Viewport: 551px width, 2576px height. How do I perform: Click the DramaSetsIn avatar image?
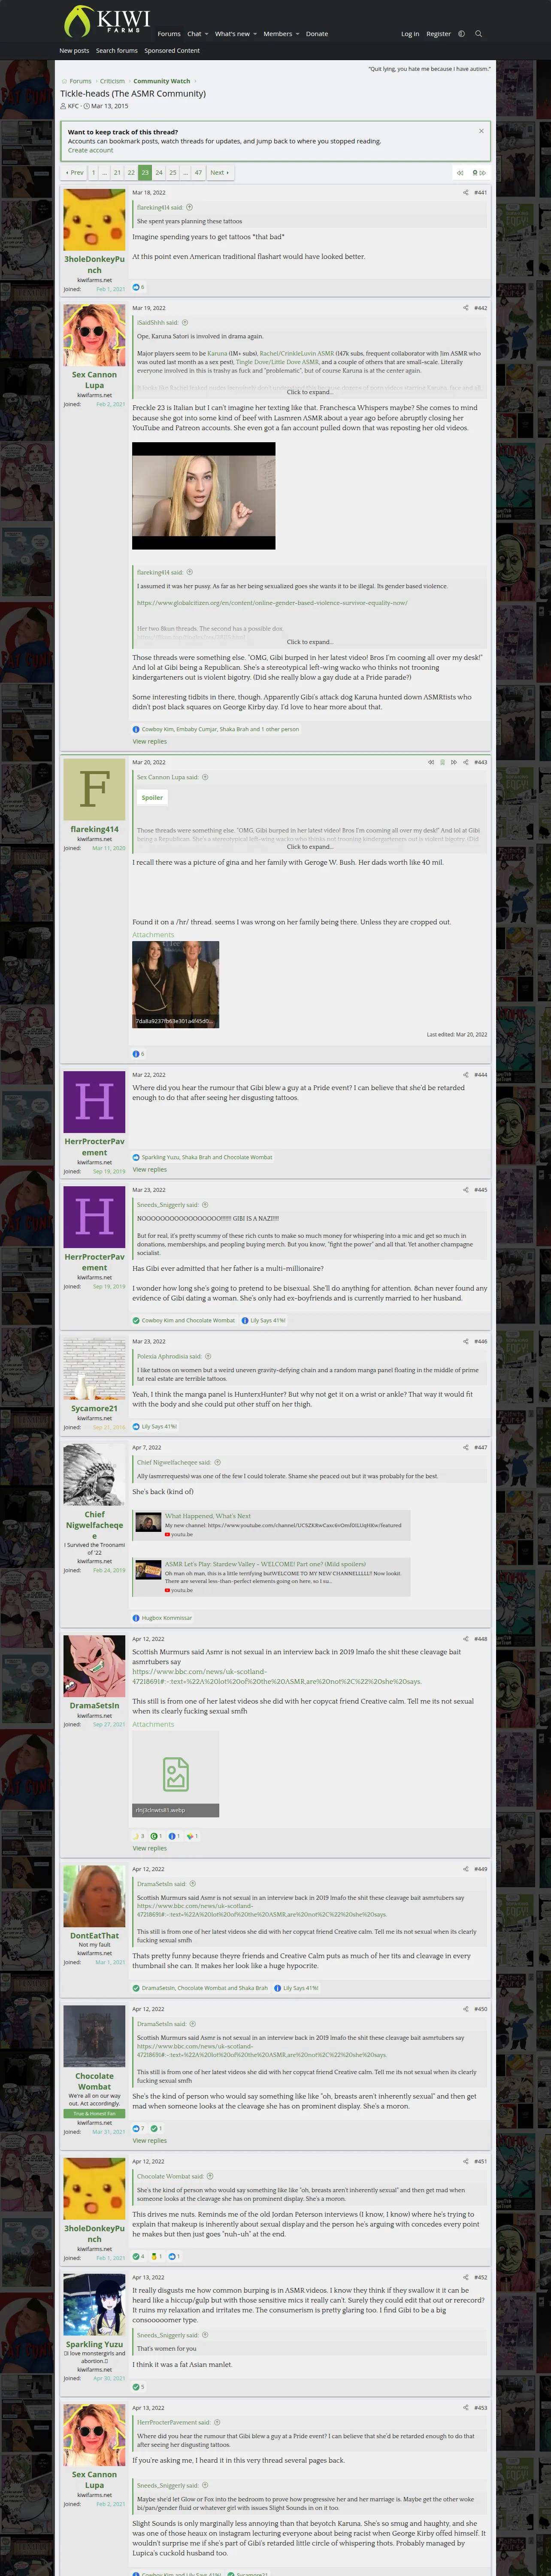tap(94, 1666)
